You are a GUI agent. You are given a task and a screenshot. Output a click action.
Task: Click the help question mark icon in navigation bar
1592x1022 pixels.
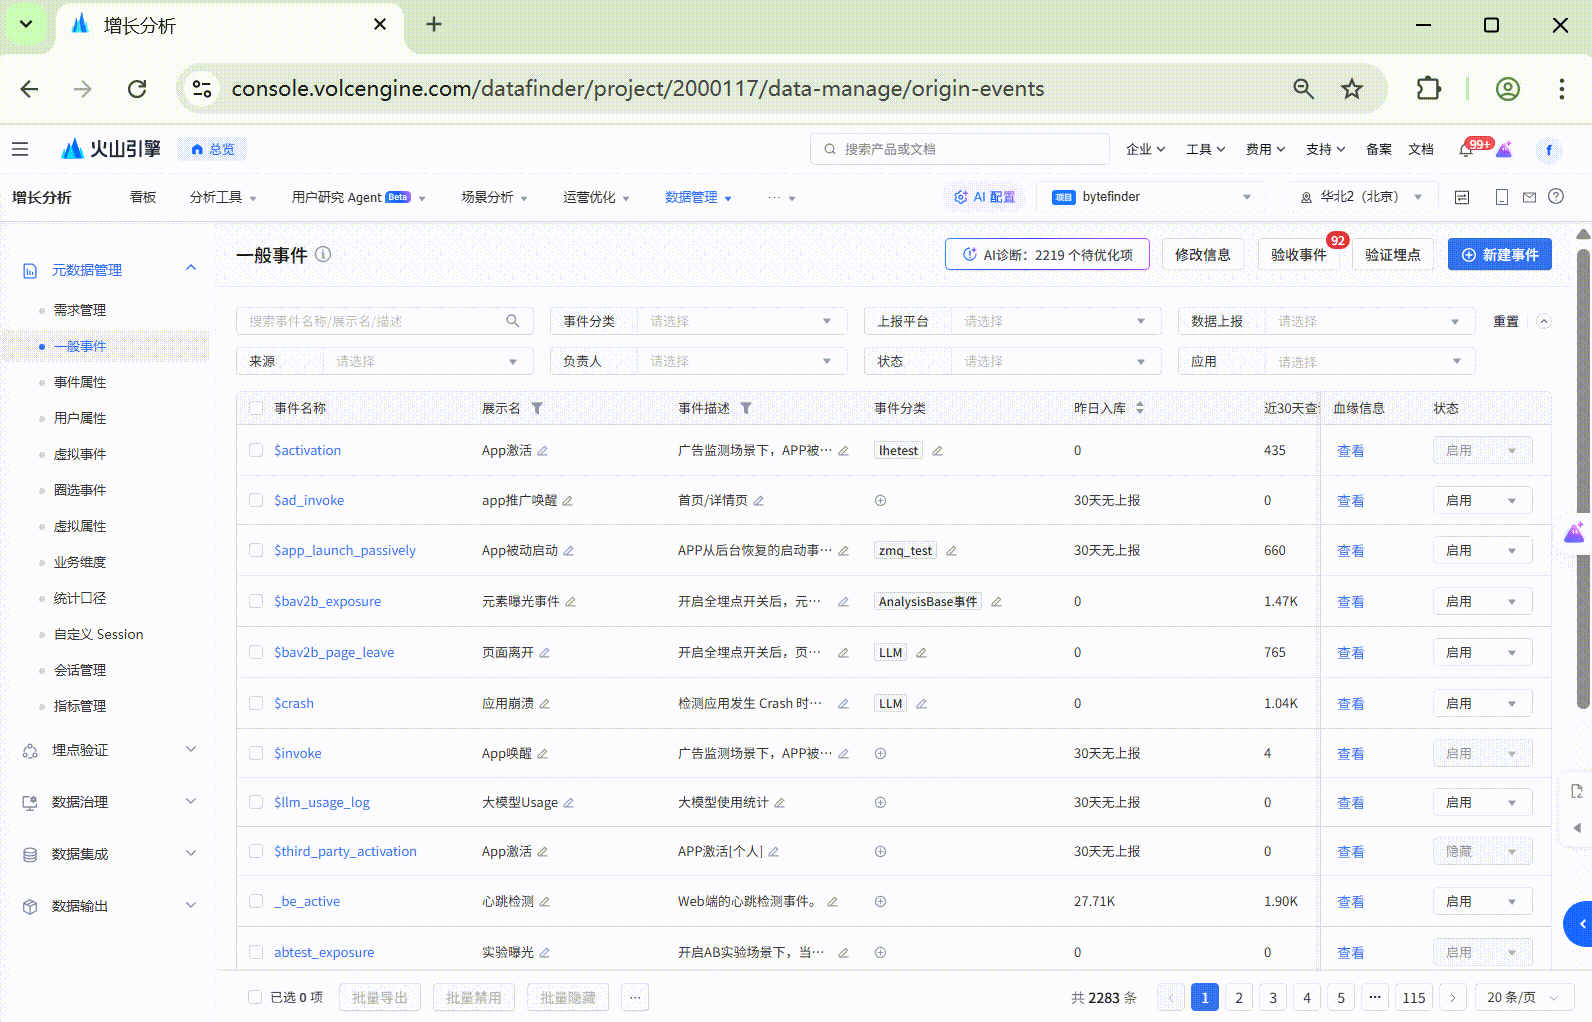point(1556,197)
